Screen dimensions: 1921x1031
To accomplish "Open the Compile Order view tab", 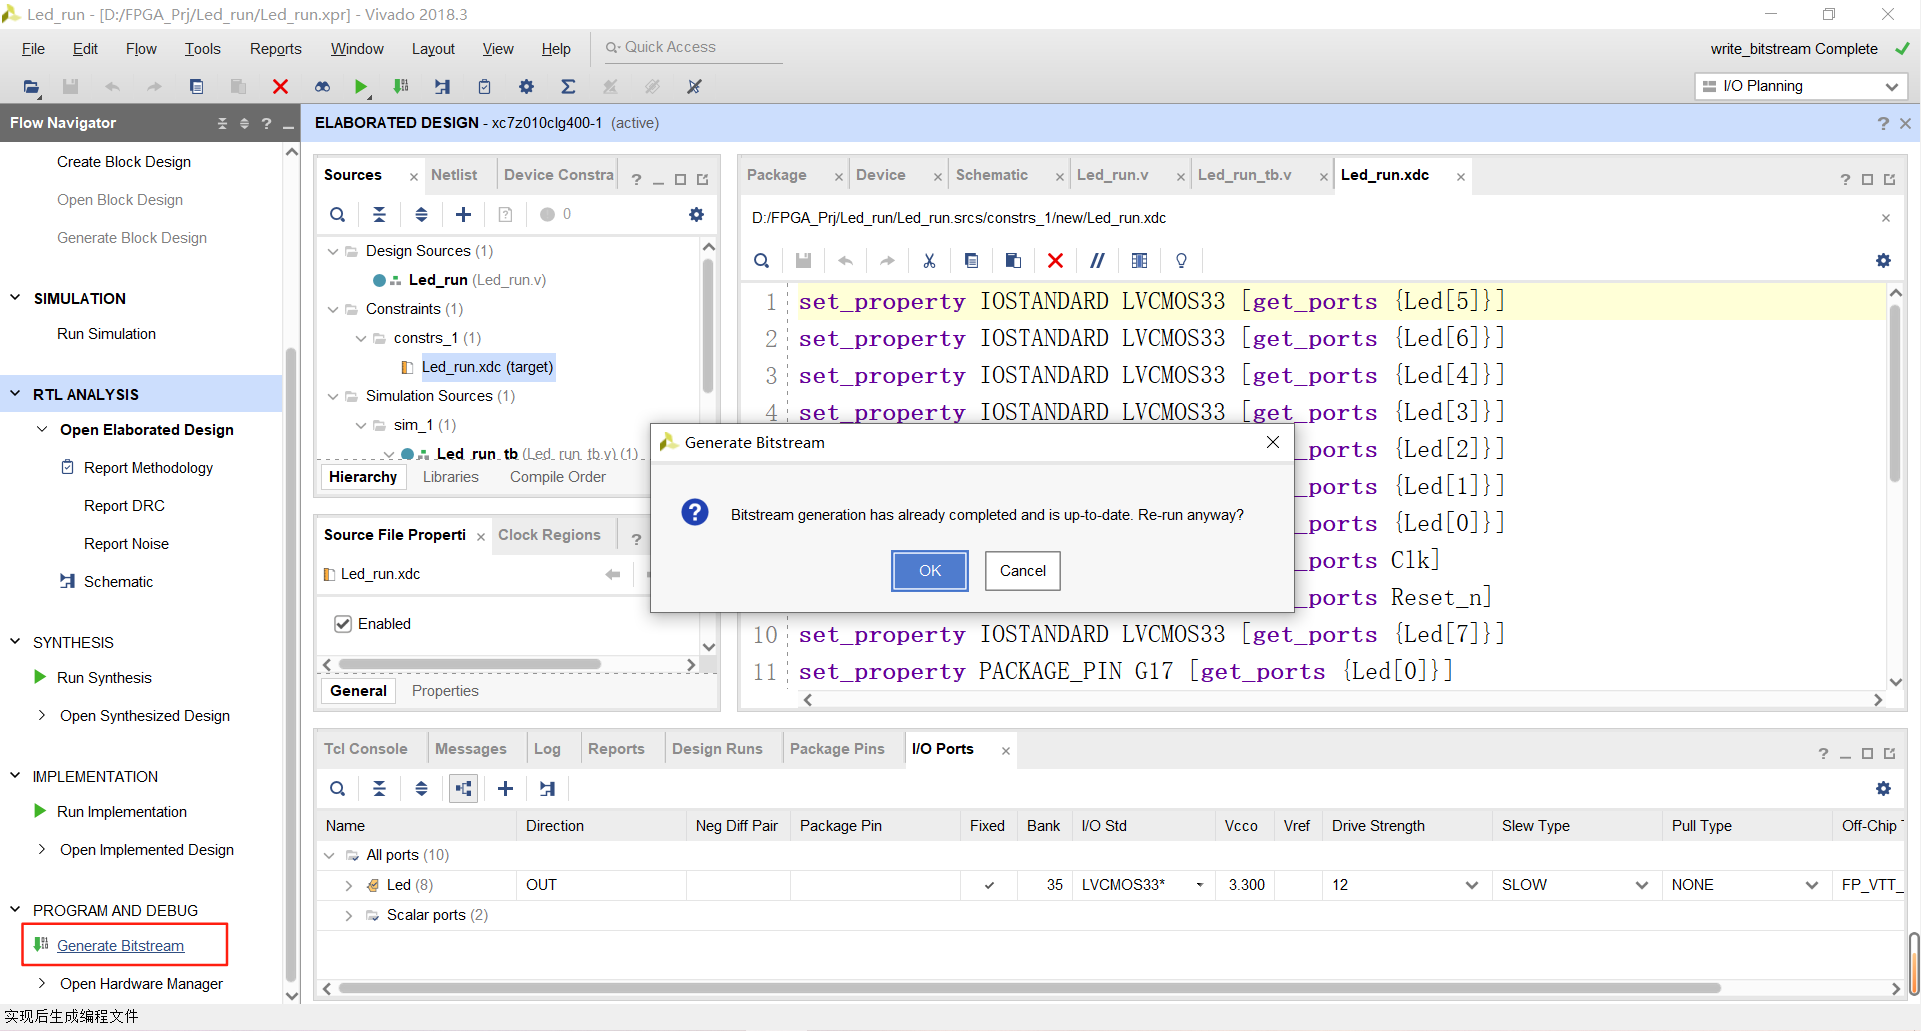I will pyautogui.click(x=557, y=477).
